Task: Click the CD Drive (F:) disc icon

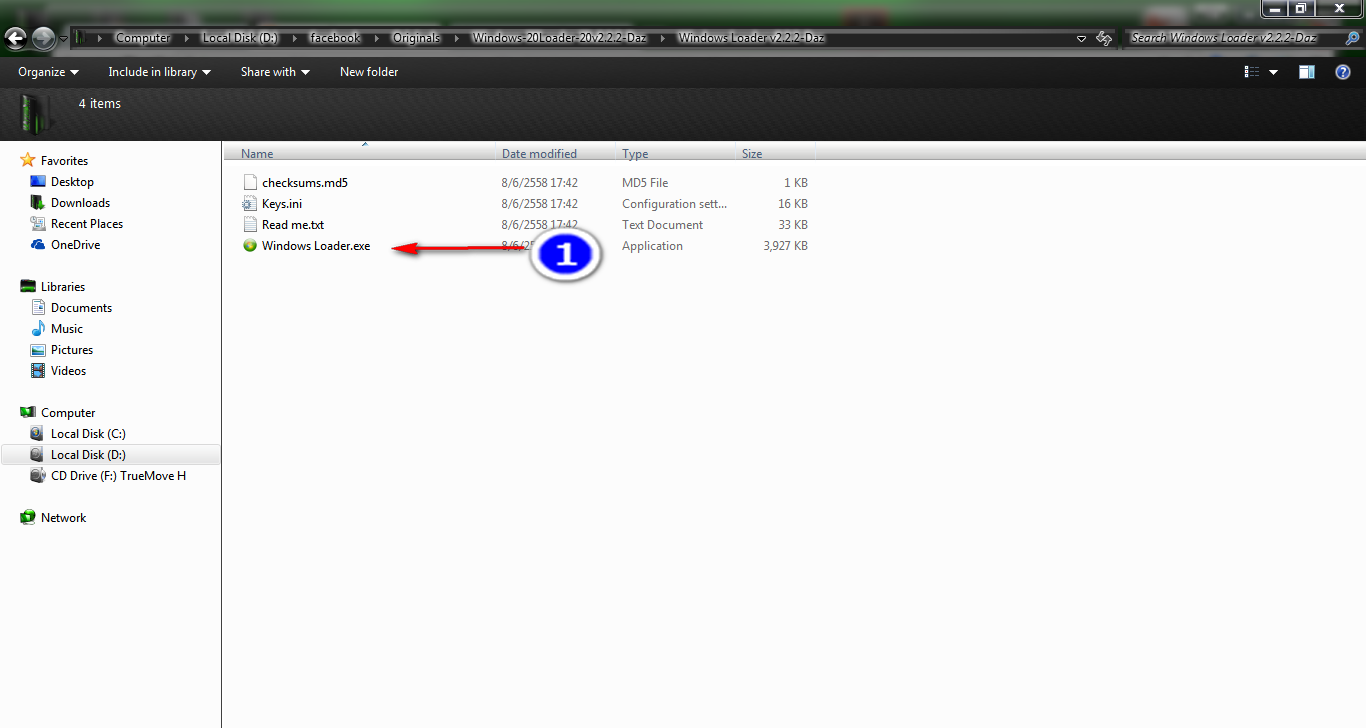Action: point(38,476)
